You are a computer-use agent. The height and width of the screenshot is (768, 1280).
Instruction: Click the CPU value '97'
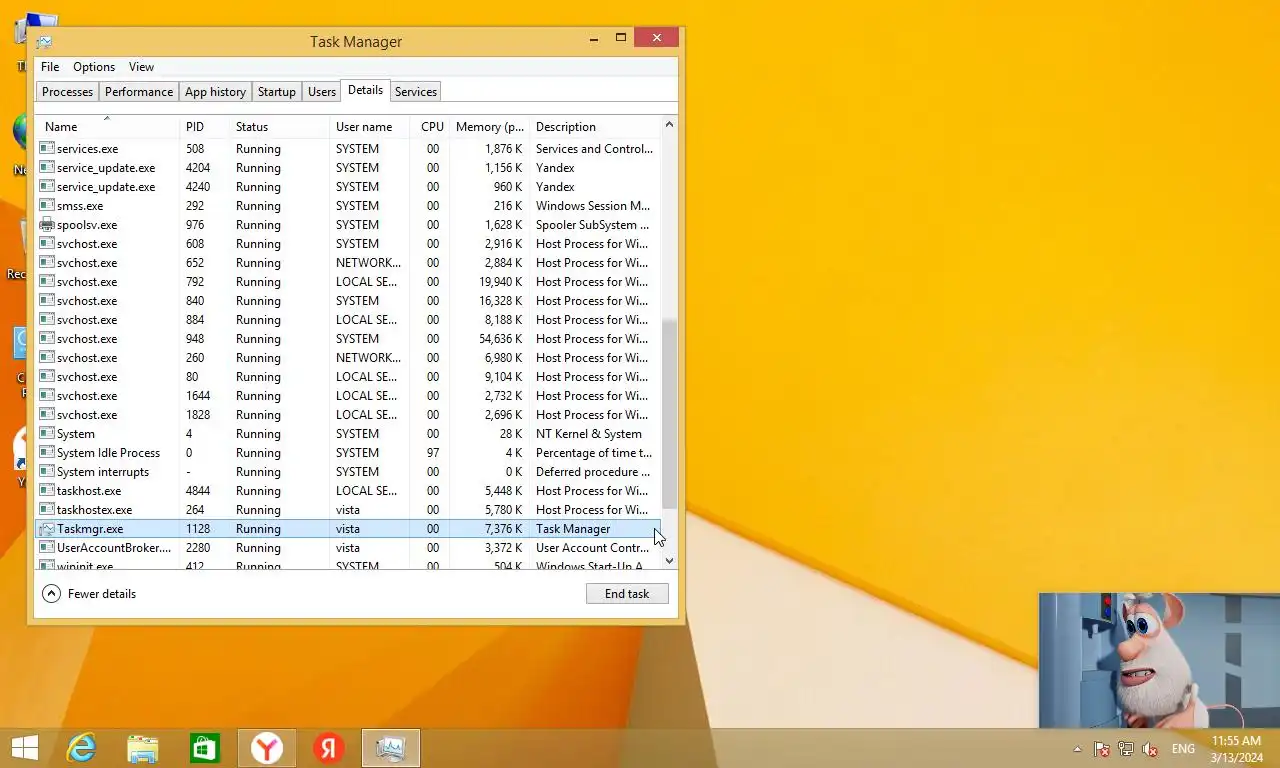click(x=433, y=453)
